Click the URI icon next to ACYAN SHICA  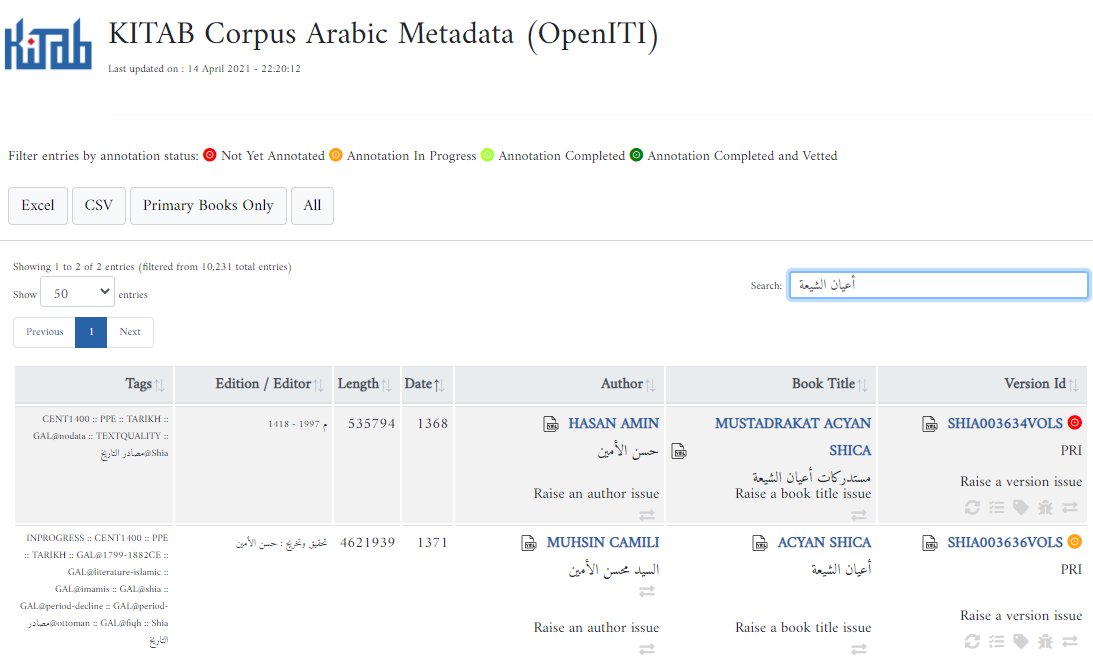[760, 542]
